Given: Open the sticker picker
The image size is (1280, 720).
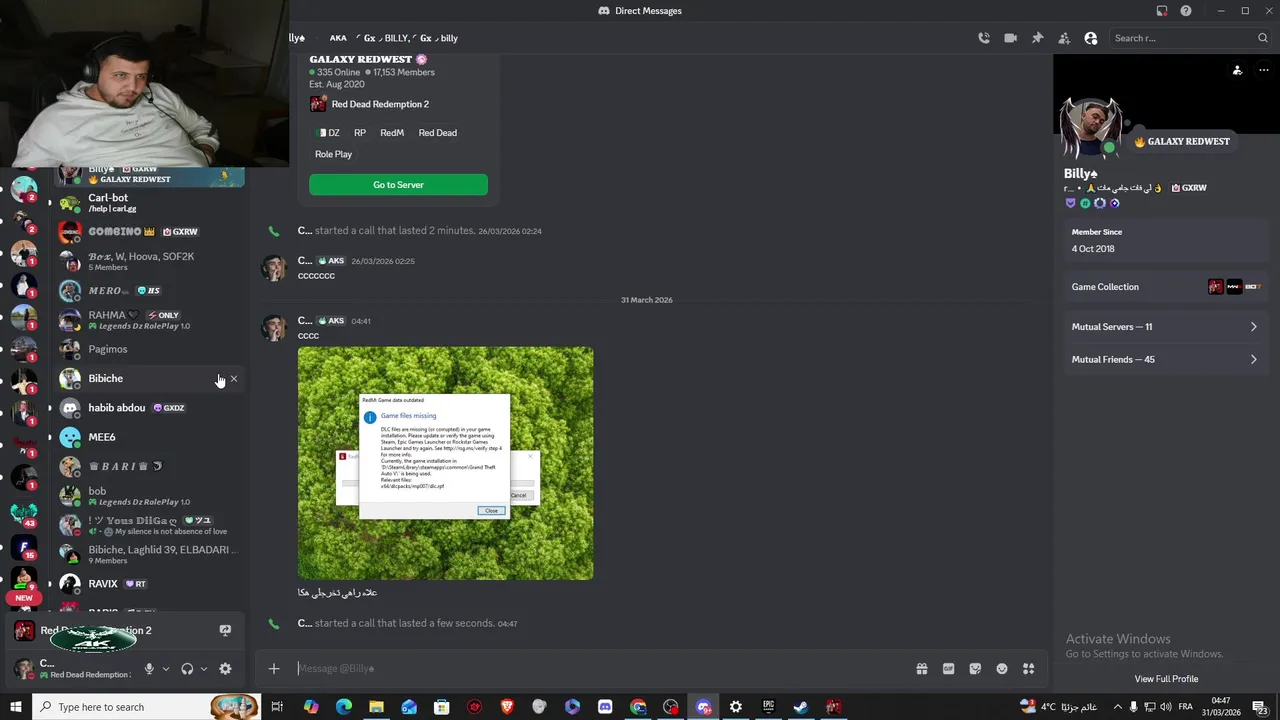Looking at the screenshot, I should point(975,669).
